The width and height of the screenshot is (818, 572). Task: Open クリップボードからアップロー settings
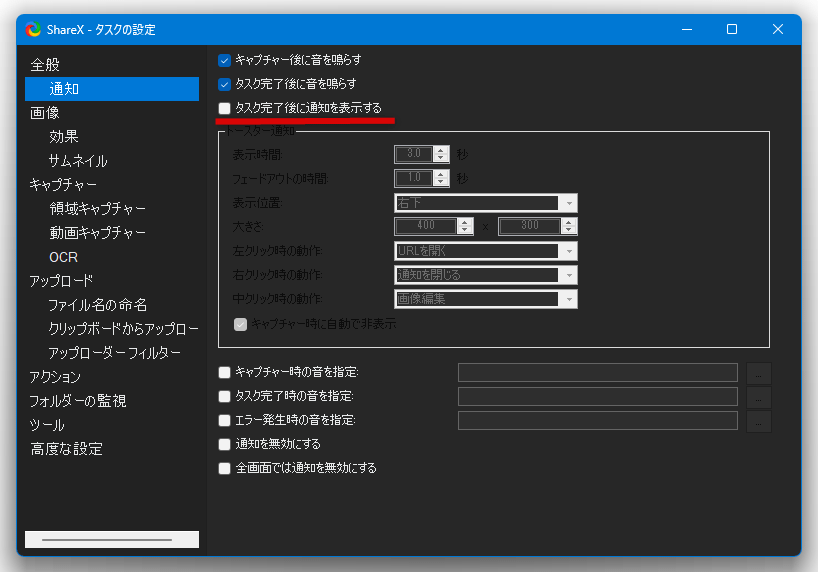[123, 329]
